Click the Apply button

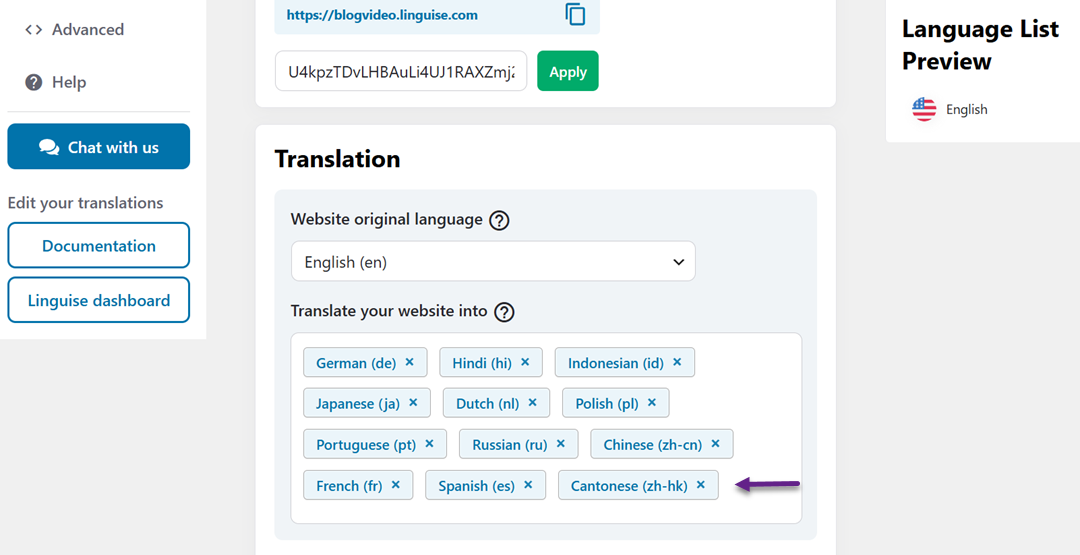tap(568, 71)
